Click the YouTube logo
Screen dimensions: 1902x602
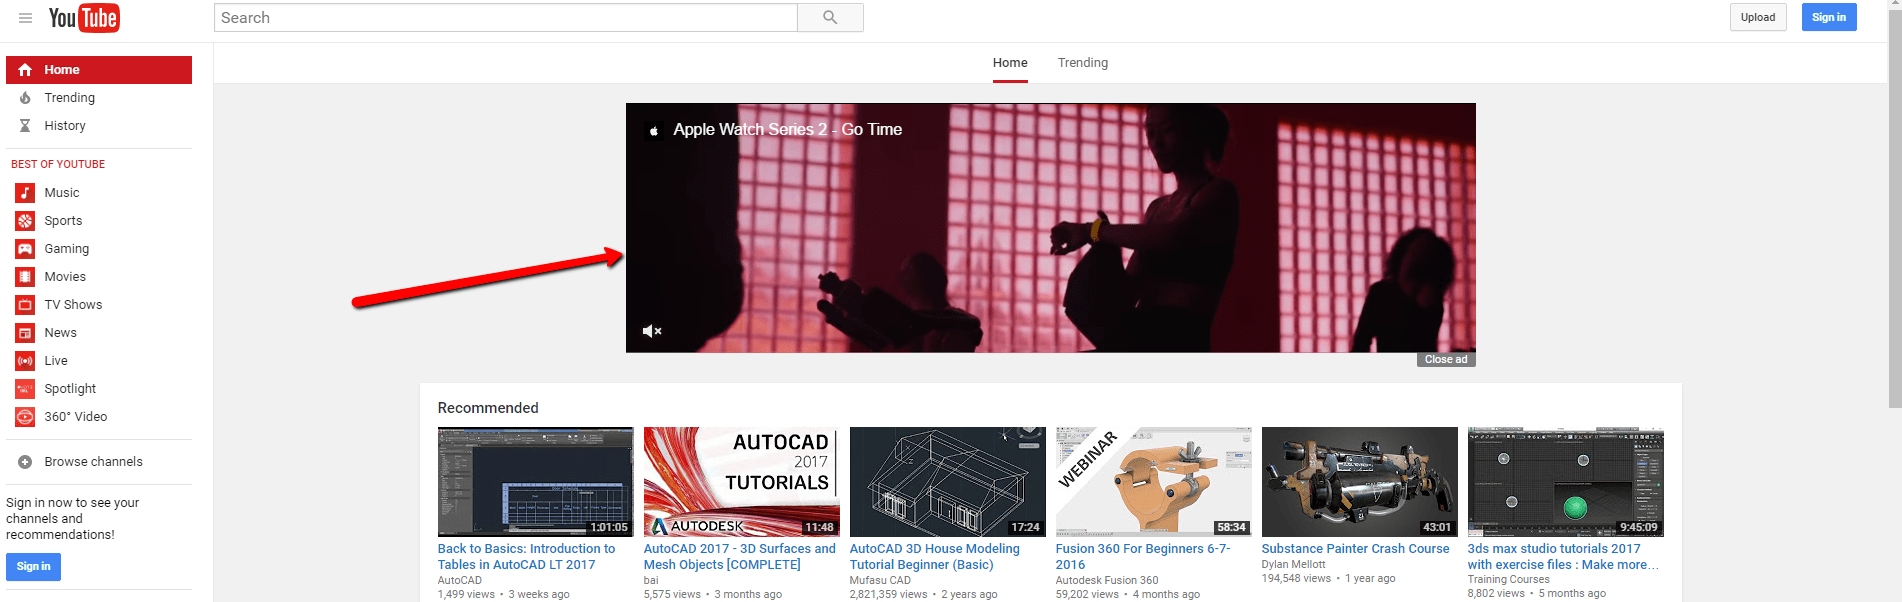[x=84, y=18]
